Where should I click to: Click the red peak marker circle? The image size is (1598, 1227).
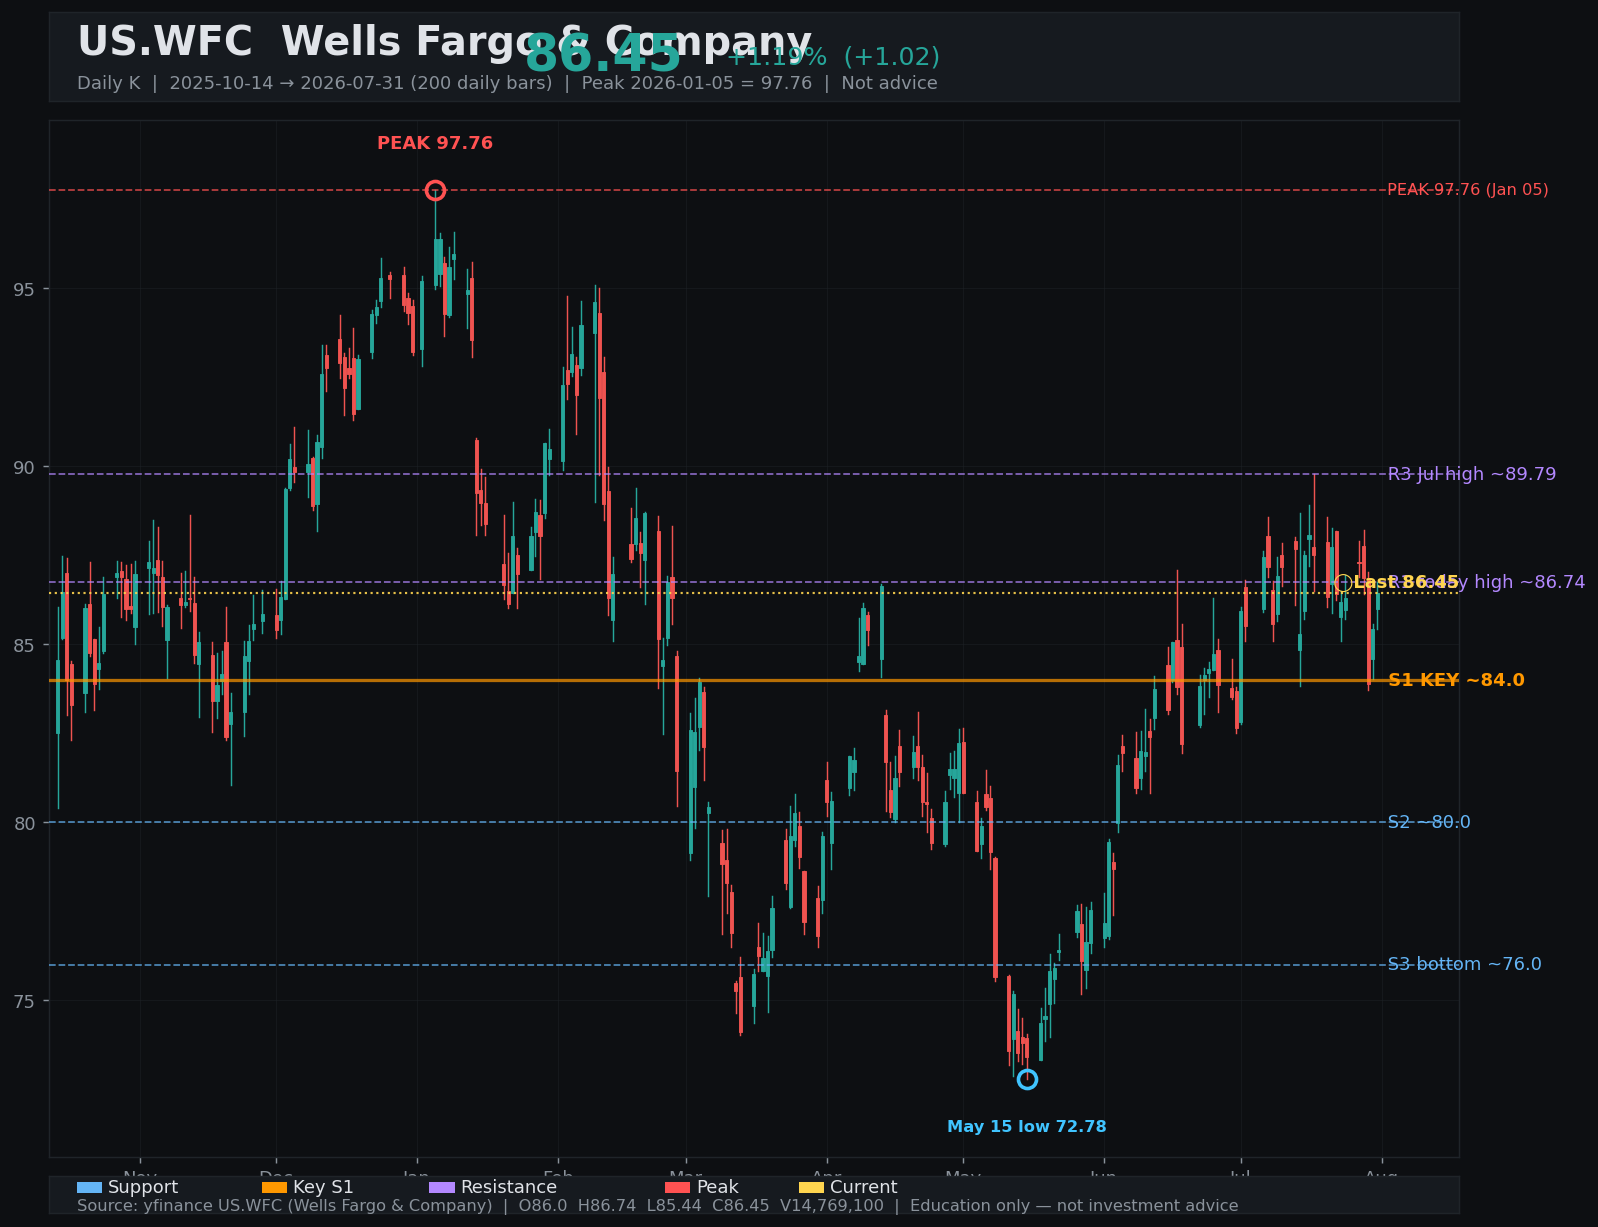tap(435, 190)
